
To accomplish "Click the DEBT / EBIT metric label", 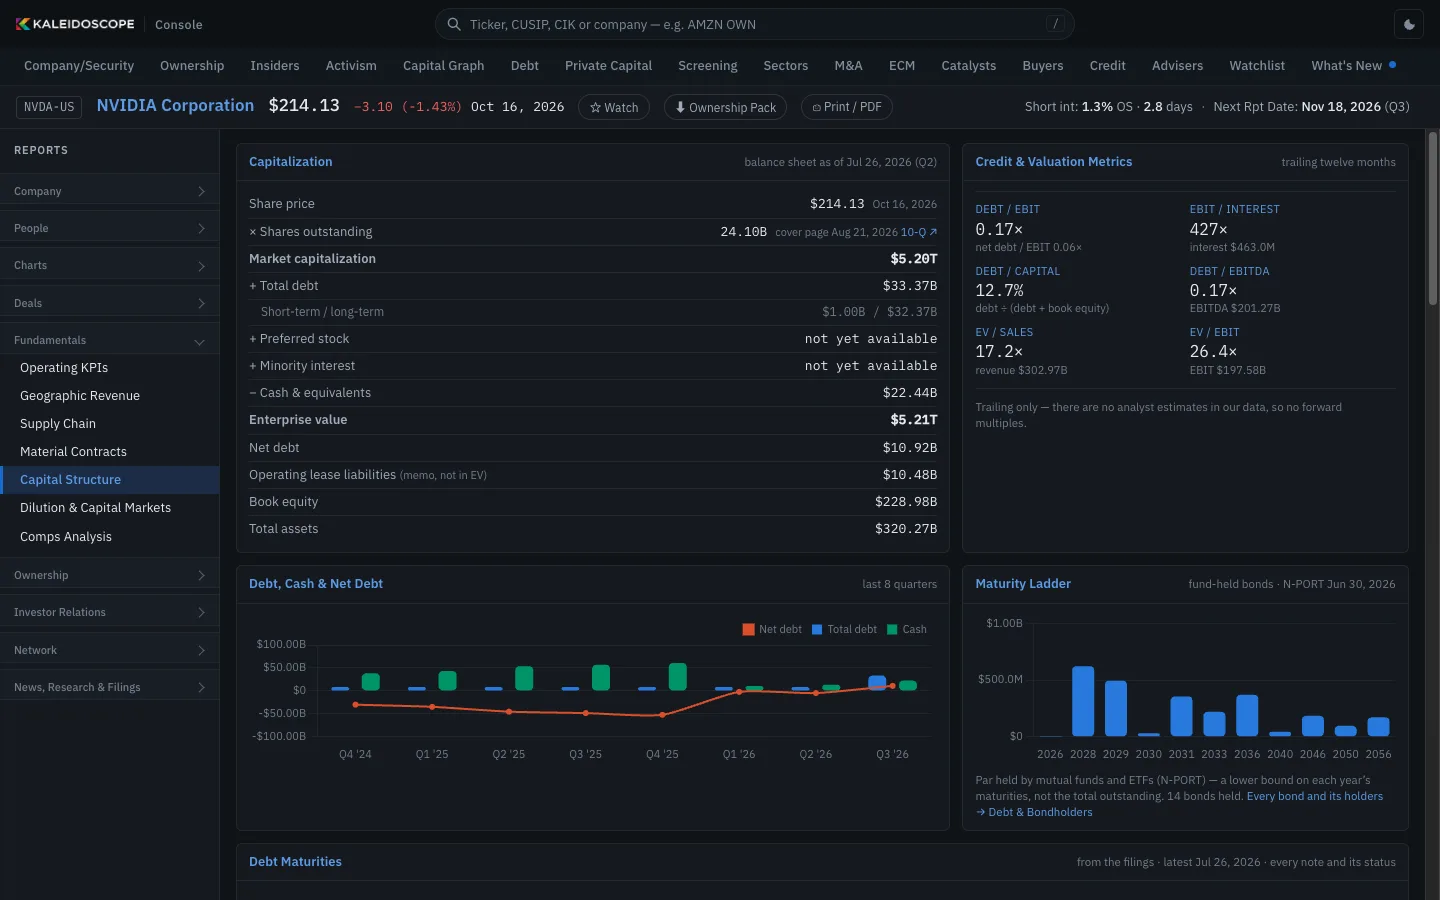I will [x=1007, y=210].
